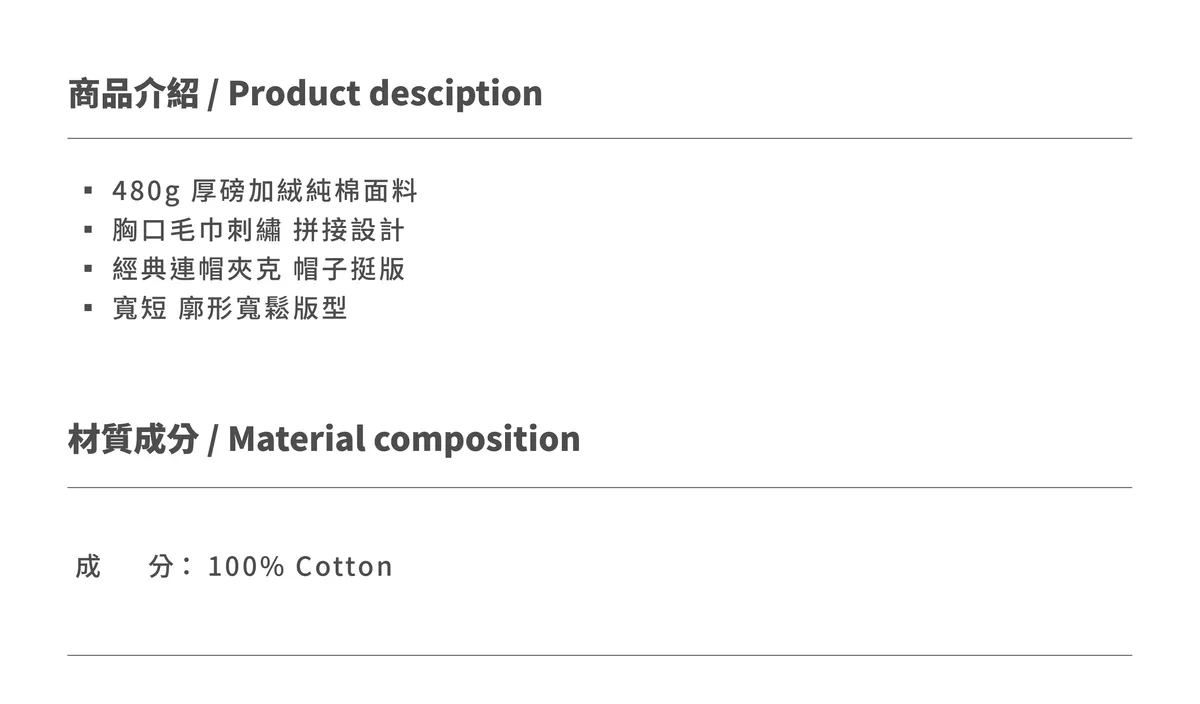The image size is (1200, 704).
Task: Click the 厚磅加絨純棉面料 fabric description
Action: point(304,190)
